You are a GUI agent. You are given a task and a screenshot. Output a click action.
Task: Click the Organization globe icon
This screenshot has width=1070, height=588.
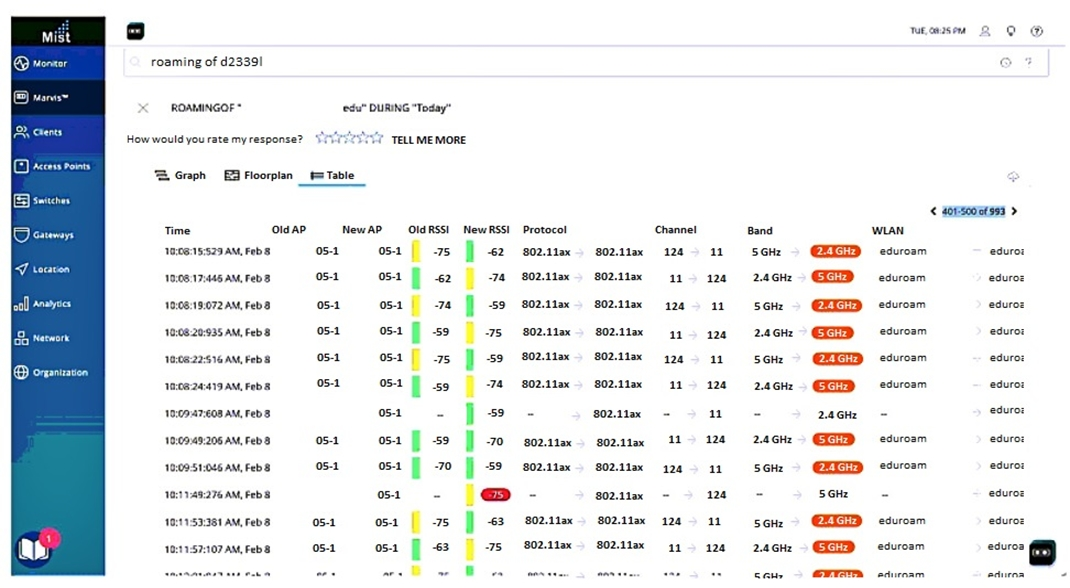22,372
